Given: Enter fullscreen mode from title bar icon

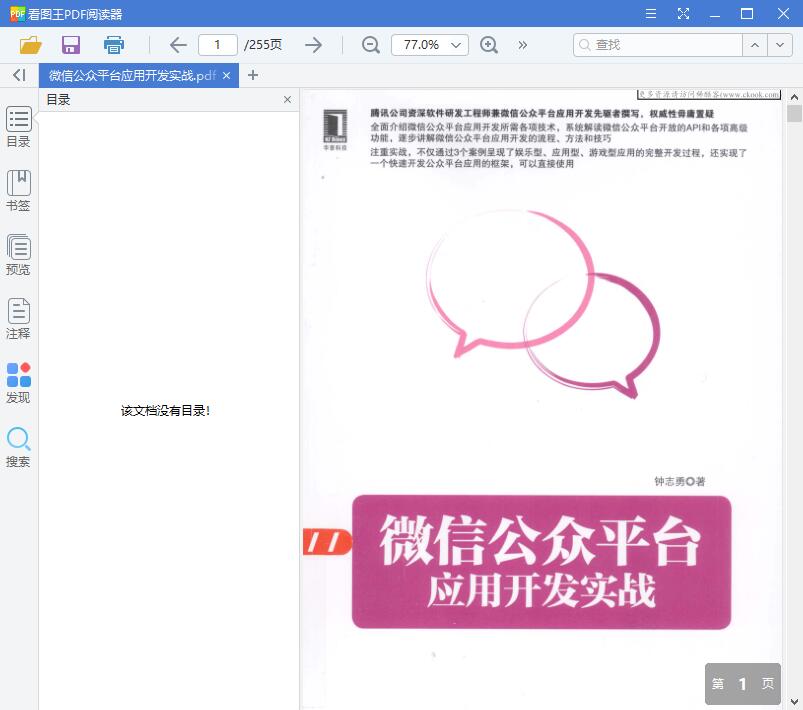Looking at the screenshot, I should [x=683, y=14].
